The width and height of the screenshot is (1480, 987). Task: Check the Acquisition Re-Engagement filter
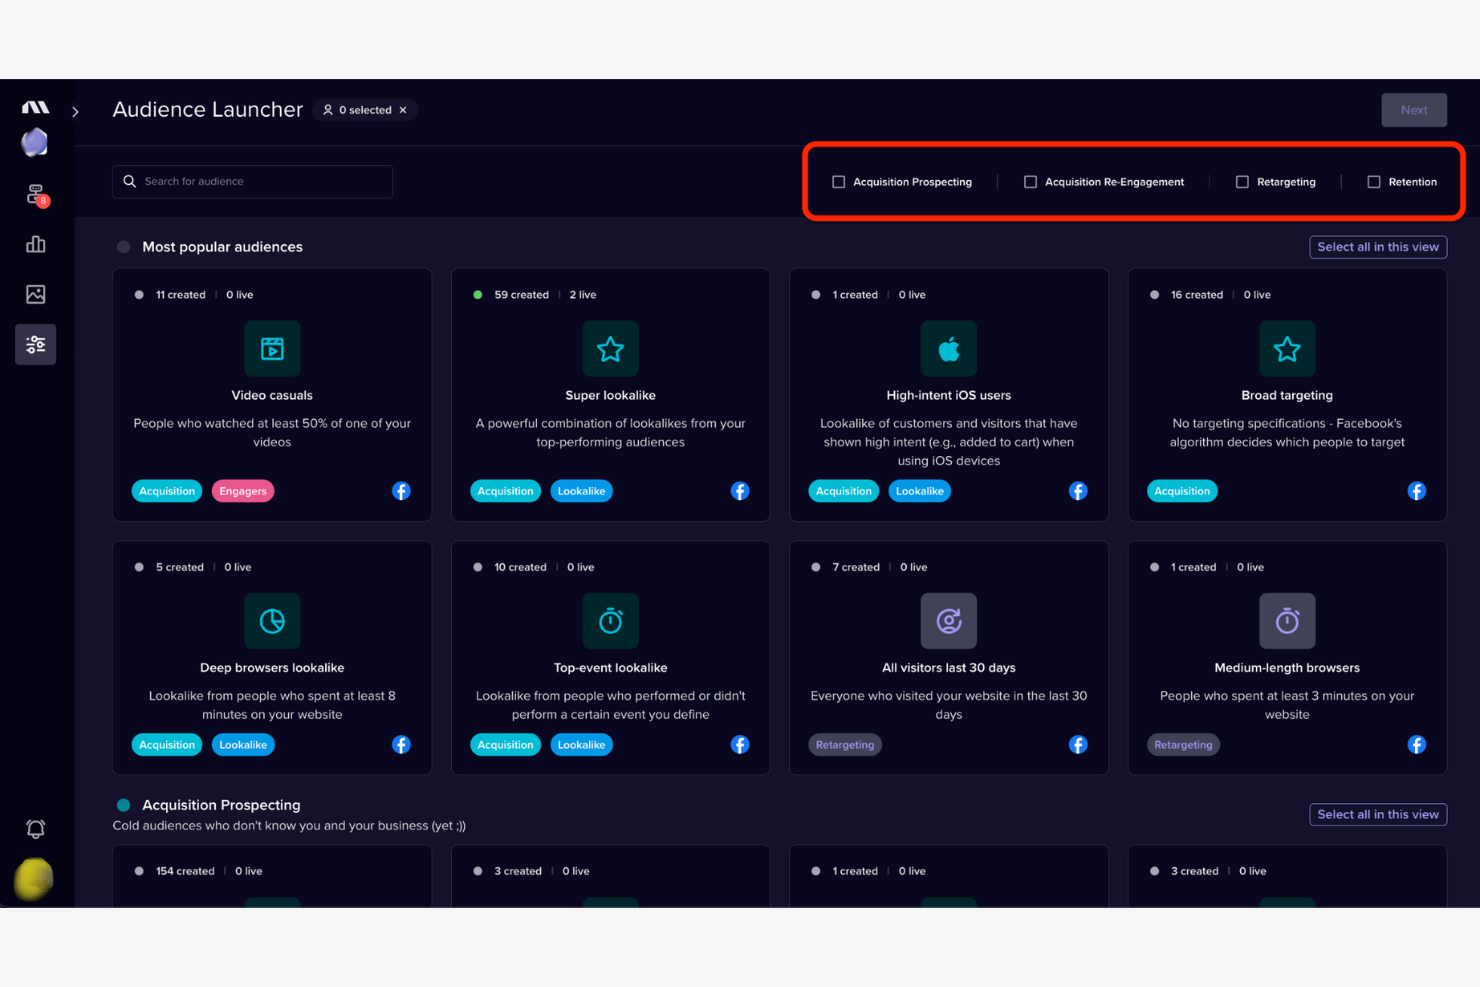[1030, 181]
